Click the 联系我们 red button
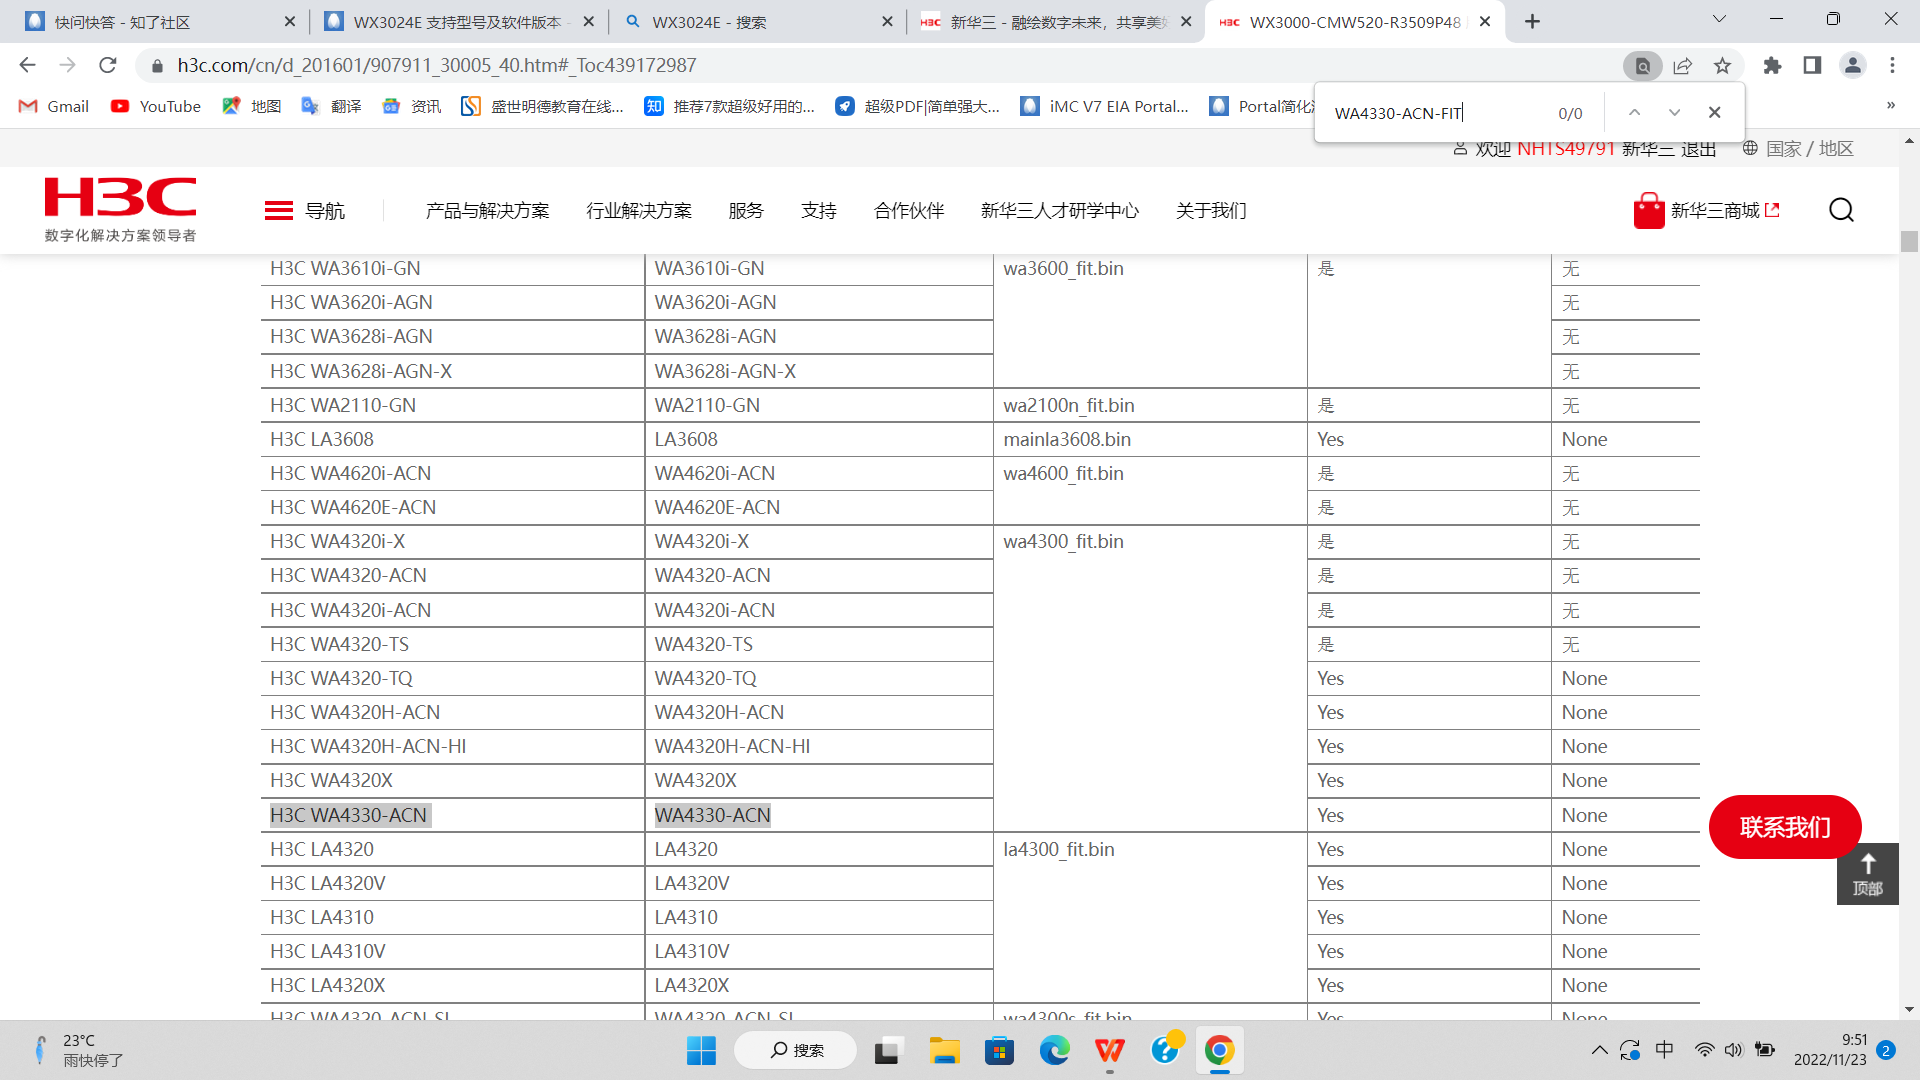Image resolution: width=1920 pixels, height=1080 pixels. [1784, 827]
